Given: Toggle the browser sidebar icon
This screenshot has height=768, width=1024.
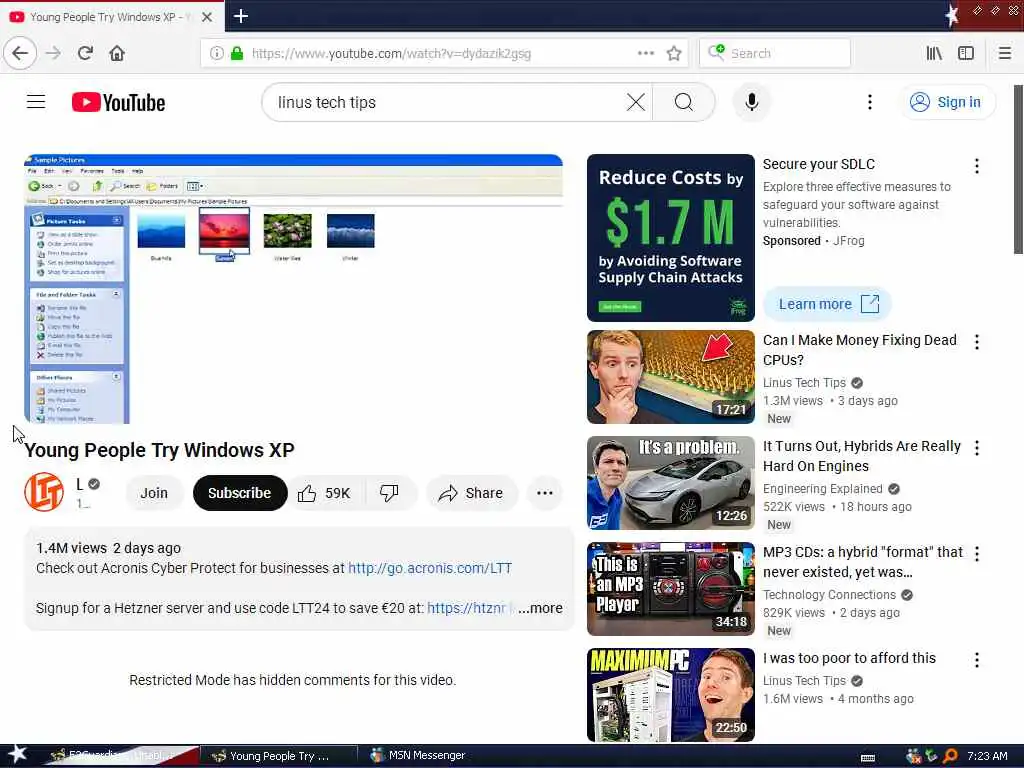Looking at the screenshot, I should [x=966, y=53].
